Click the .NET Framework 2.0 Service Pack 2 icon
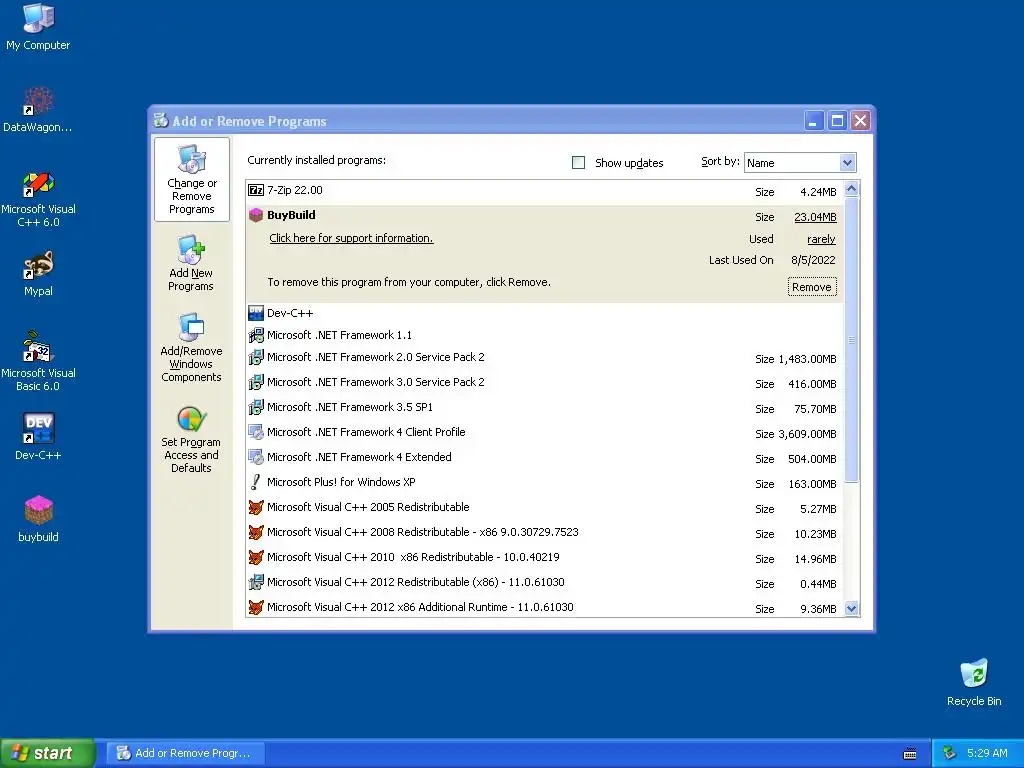This screenshot has height=768, width=1024. tap(256, 357)
